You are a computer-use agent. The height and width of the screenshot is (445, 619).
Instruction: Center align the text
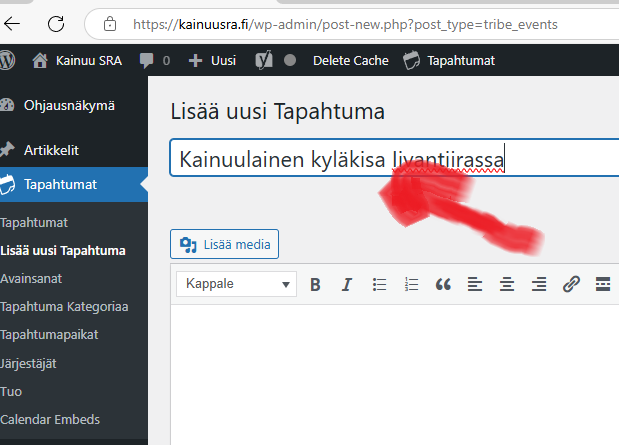[x=507, y=284]
